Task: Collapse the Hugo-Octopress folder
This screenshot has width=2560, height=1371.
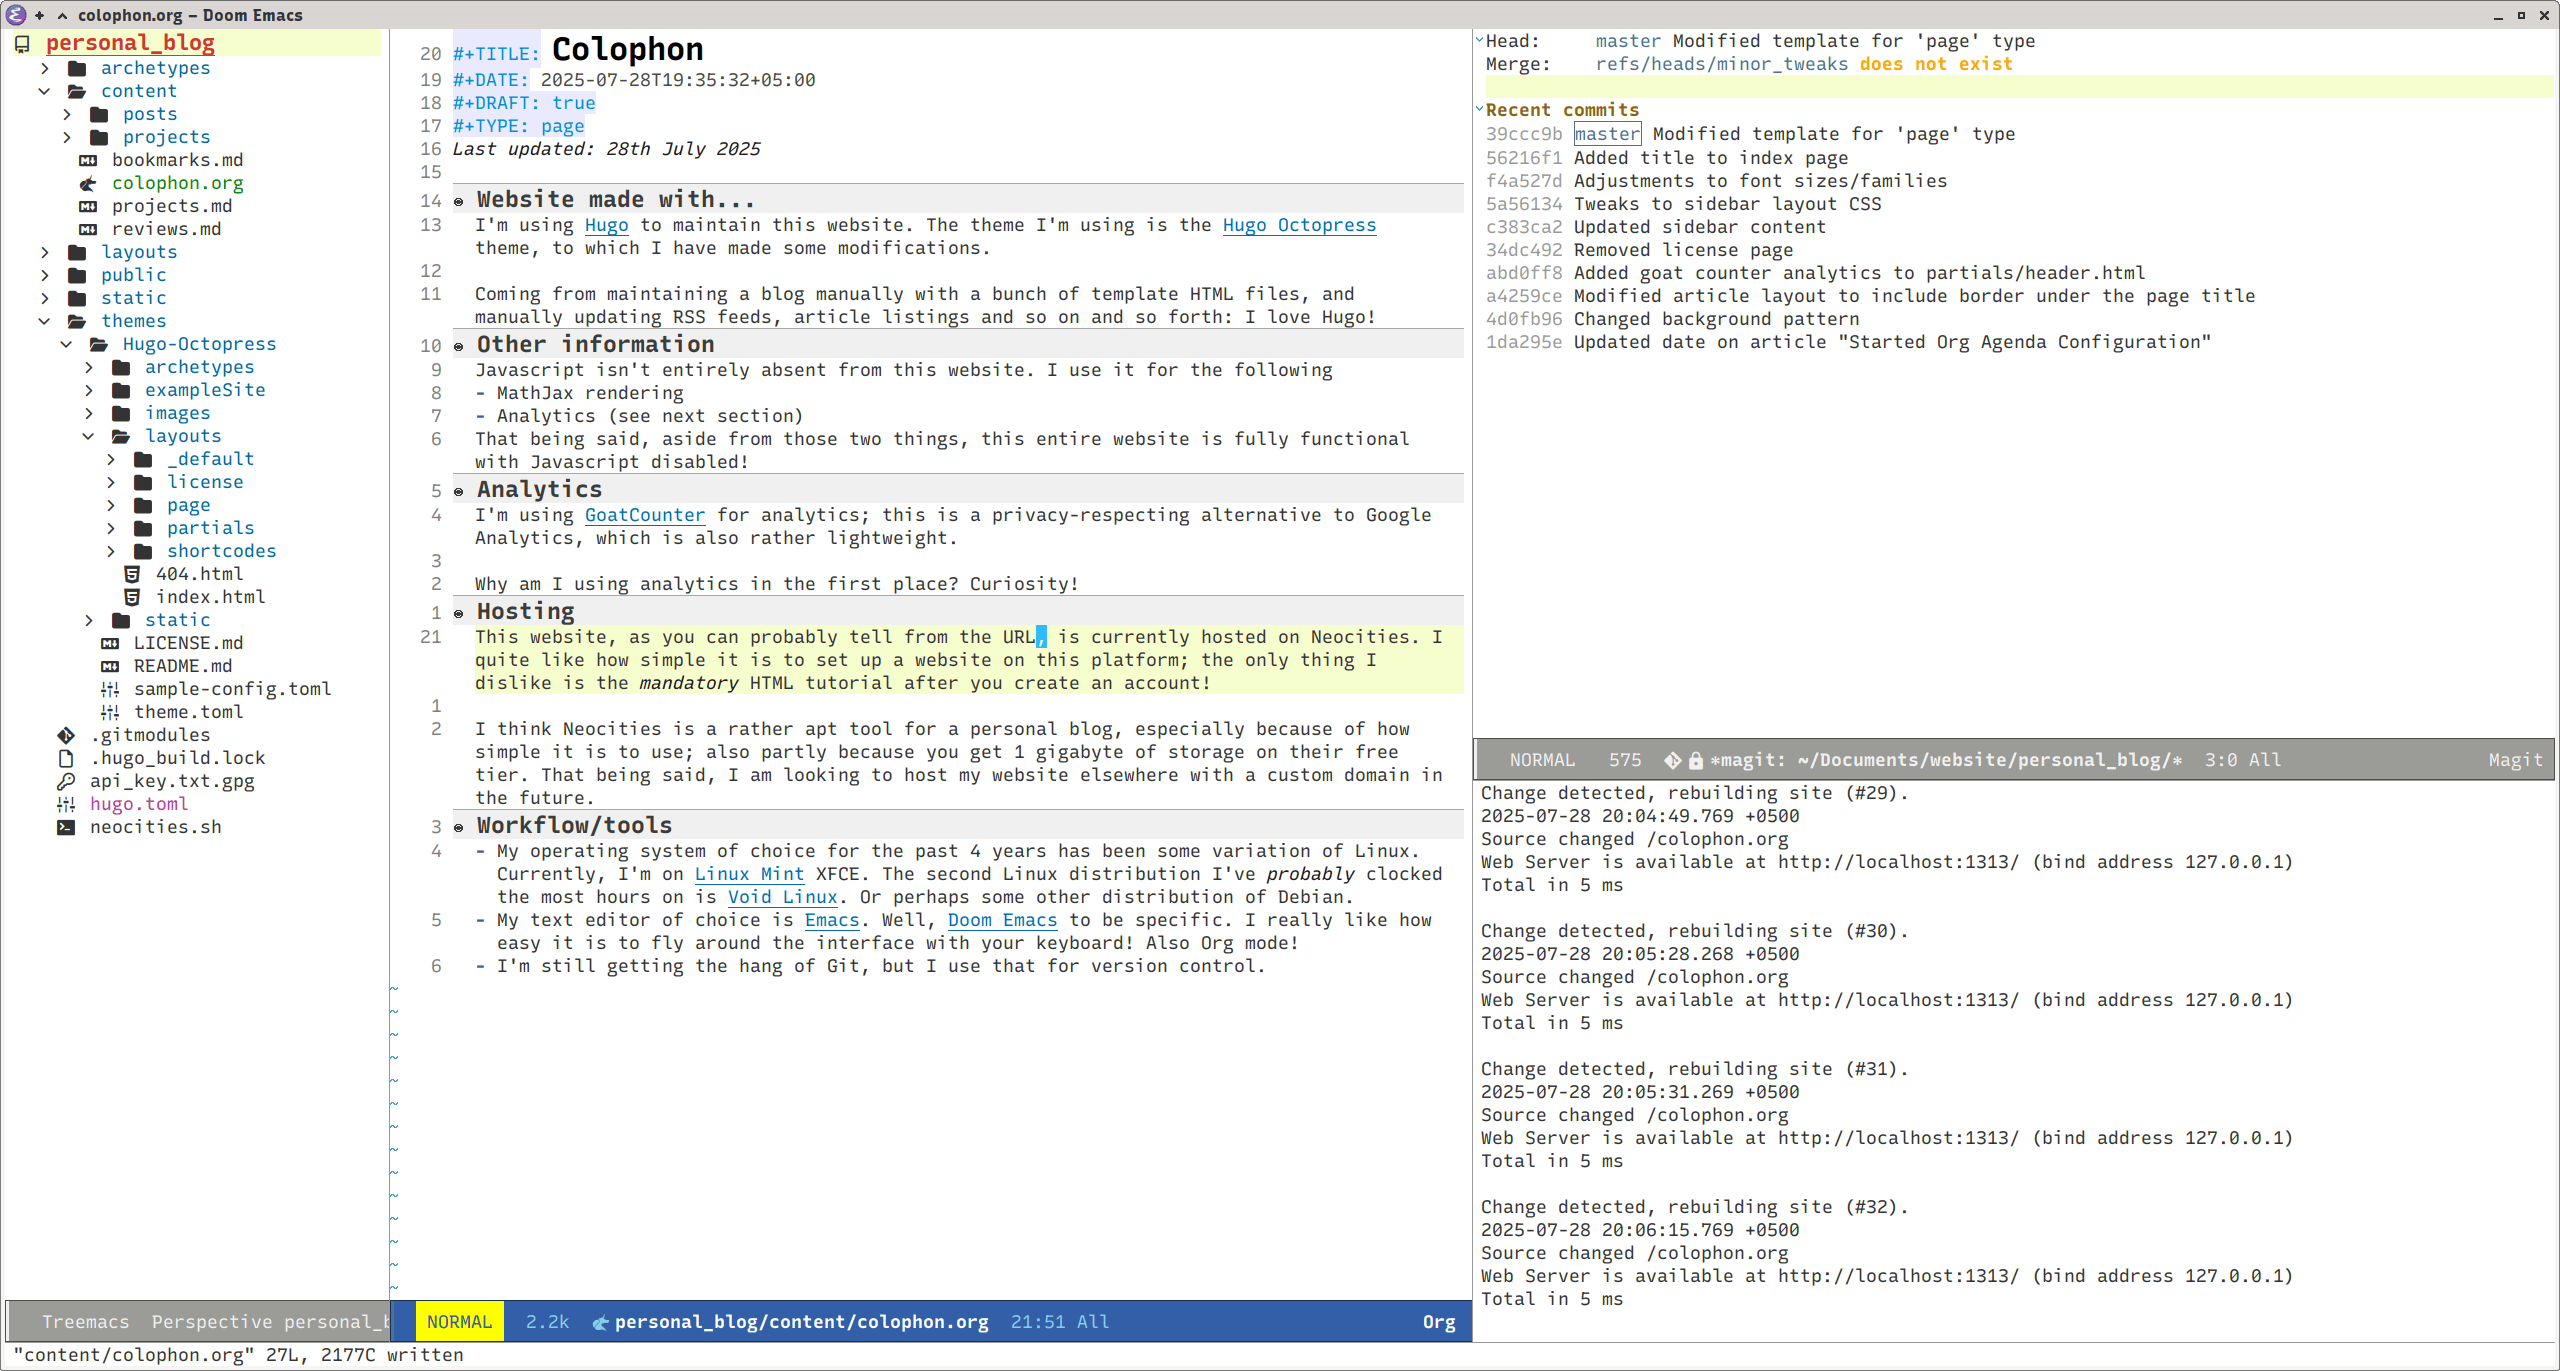Action: 67,344
